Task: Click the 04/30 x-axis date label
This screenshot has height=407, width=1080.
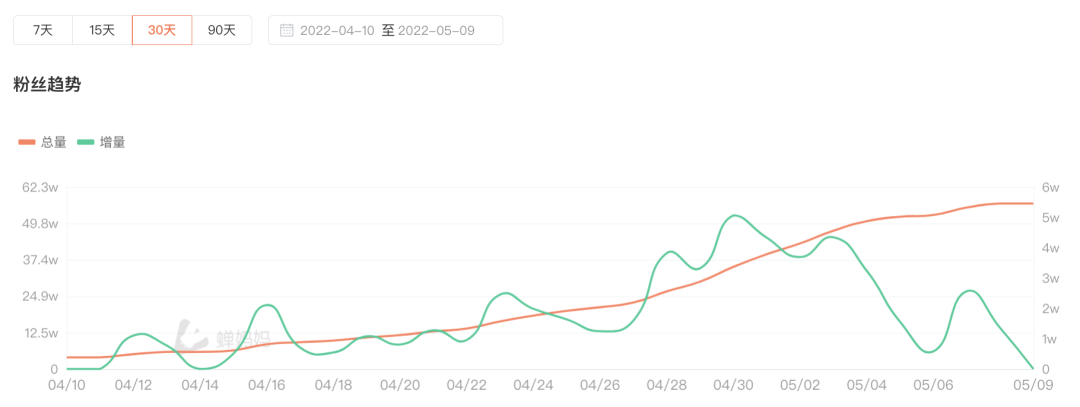Action: 733,385
